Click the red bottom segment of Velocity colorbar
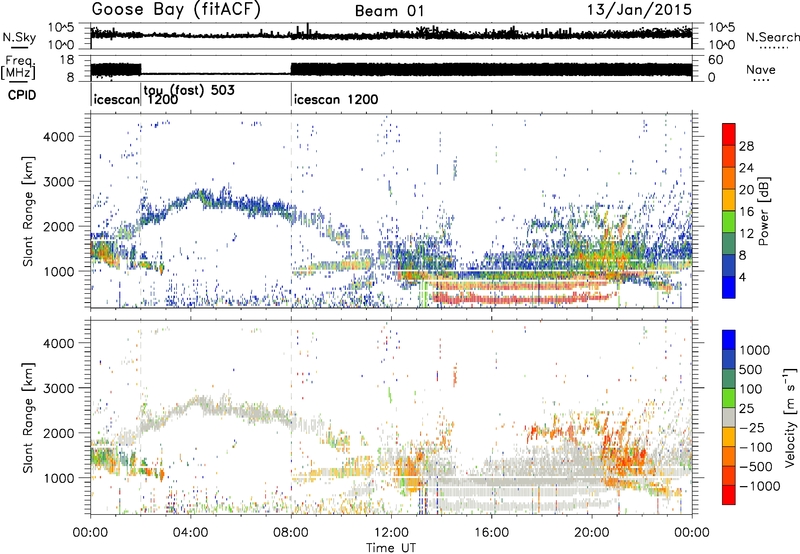 [729, 495]
